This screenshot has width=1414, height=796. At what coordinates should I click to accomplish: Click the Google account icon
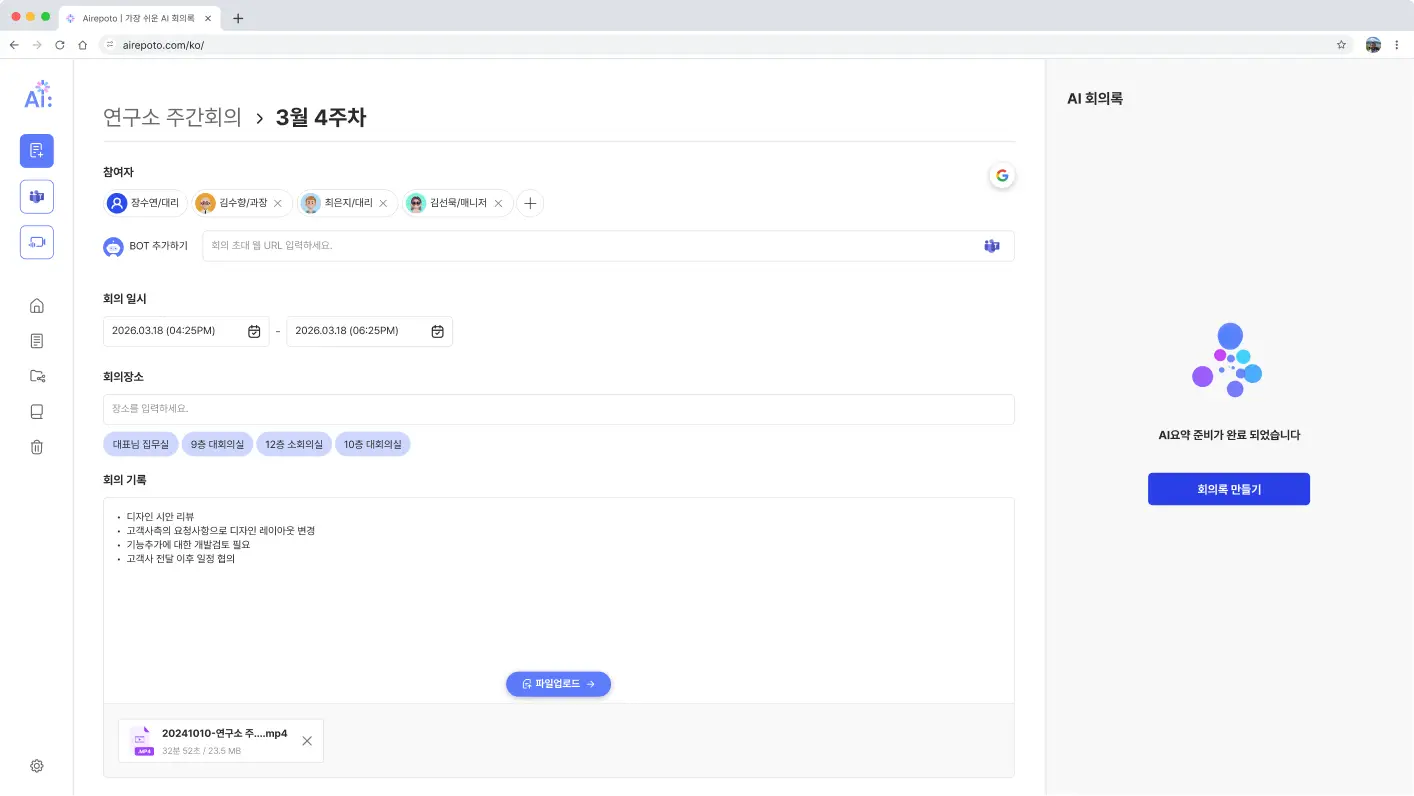[x=1001, y=176]
